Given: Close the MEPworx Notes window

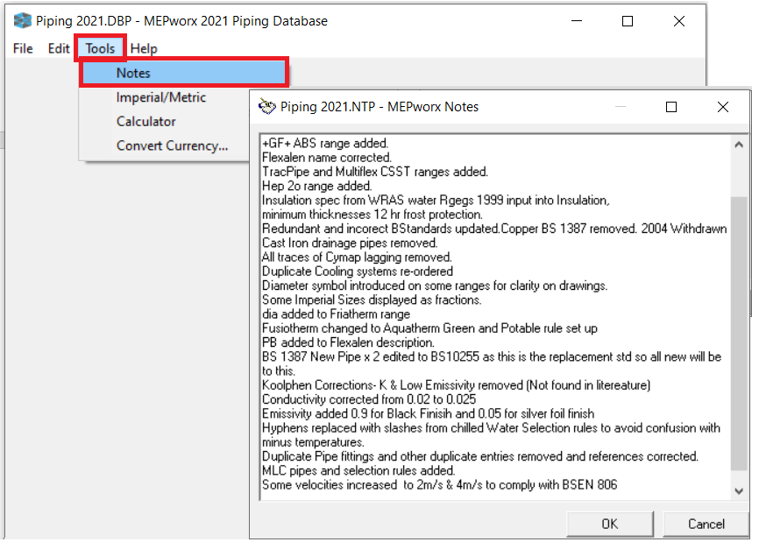Looking at the screenshot, I should click(x=723, y=107).
